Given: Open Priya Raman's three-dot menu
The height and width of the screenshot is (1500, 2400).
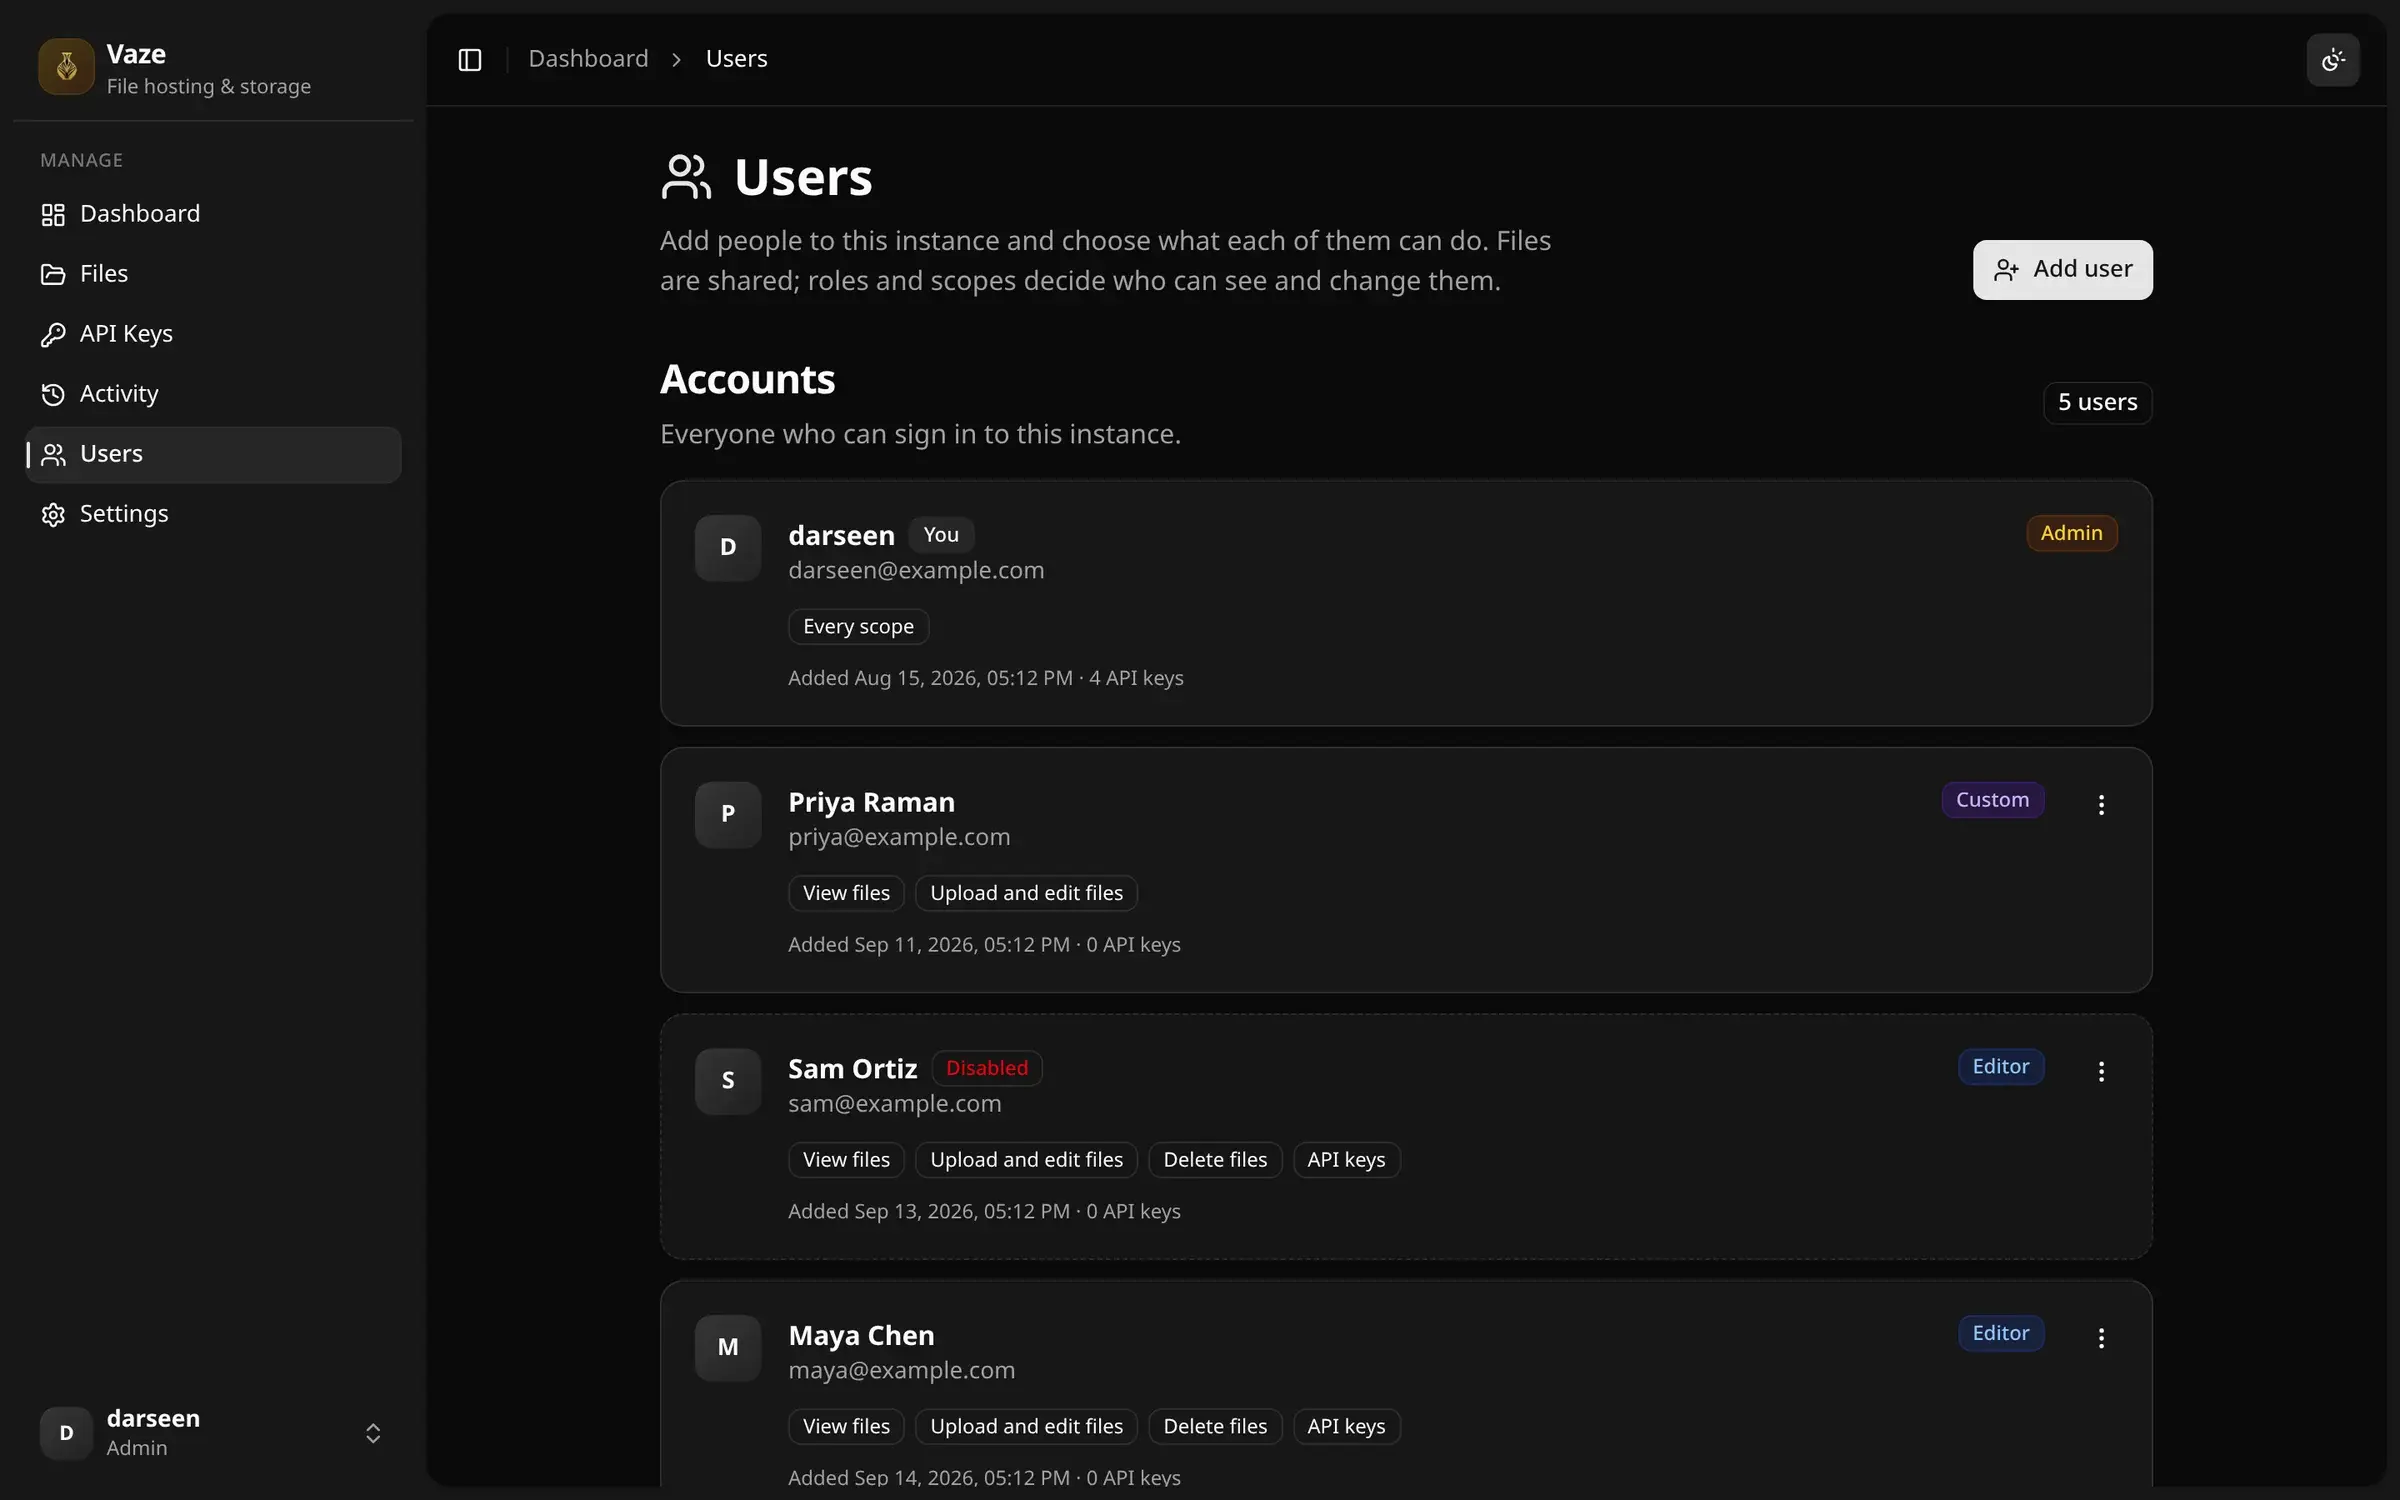Looking at the screenshot, I should 2101,805.
